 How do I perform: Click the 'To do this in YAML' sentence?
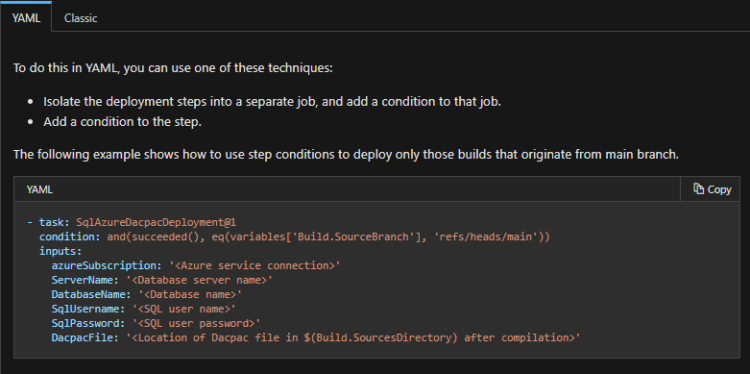[173, 68]
